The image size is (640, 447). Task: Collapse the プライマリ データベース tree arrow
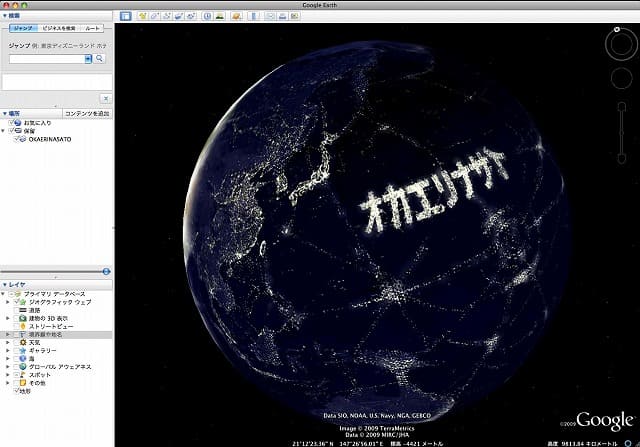3,294
